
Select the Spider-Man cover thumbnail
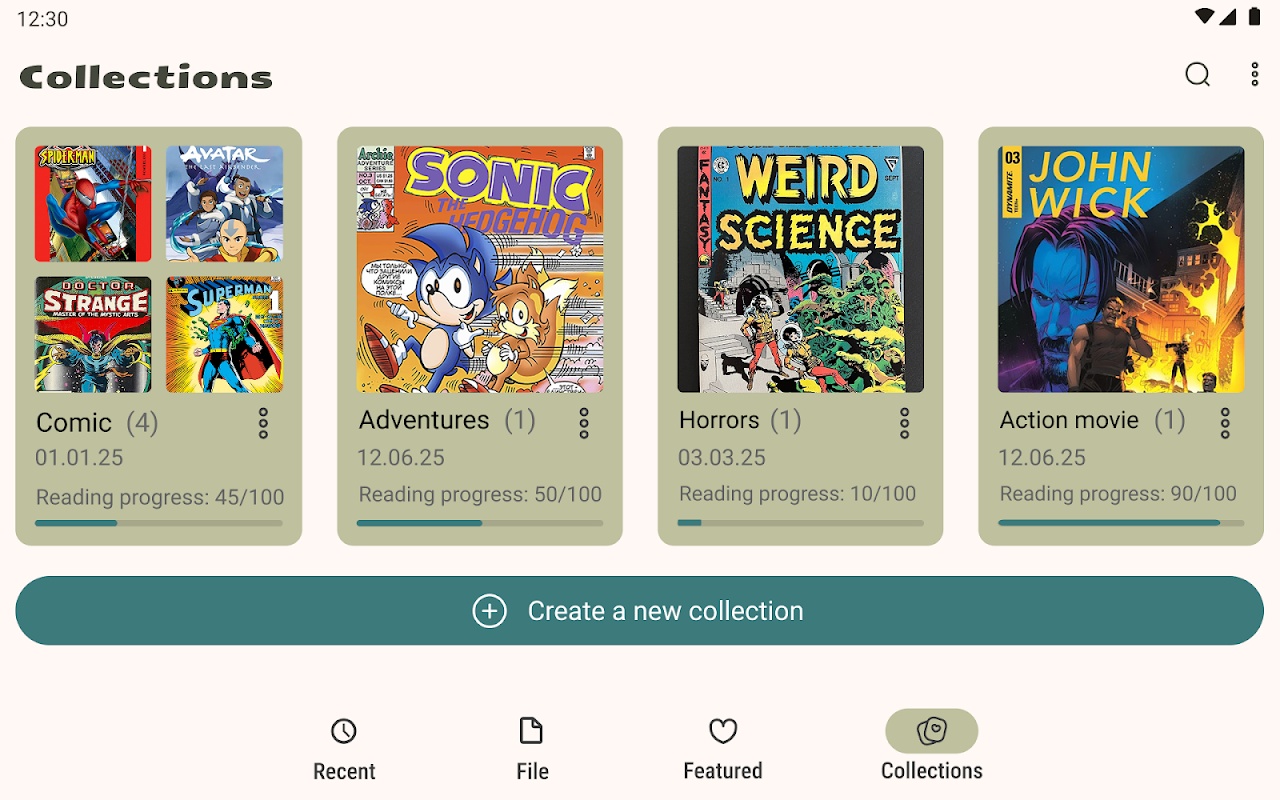93,204
